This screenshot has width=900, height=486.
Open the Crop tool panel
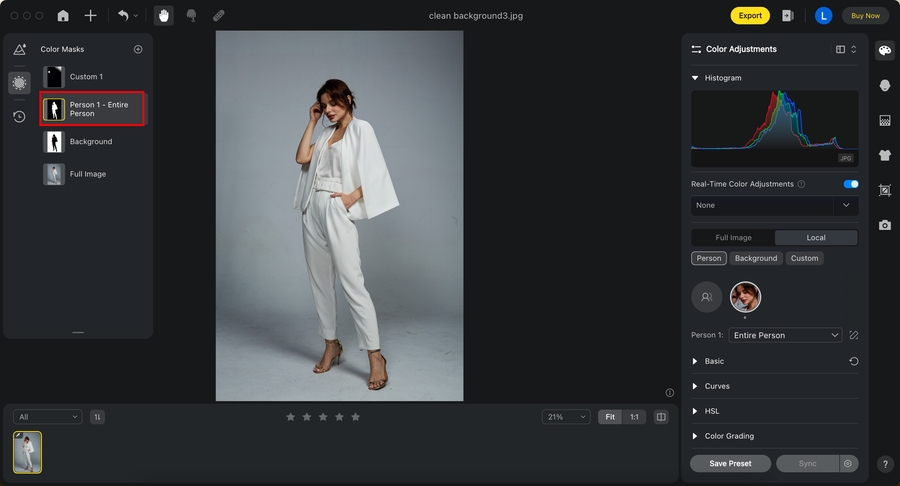pos(884,190)
